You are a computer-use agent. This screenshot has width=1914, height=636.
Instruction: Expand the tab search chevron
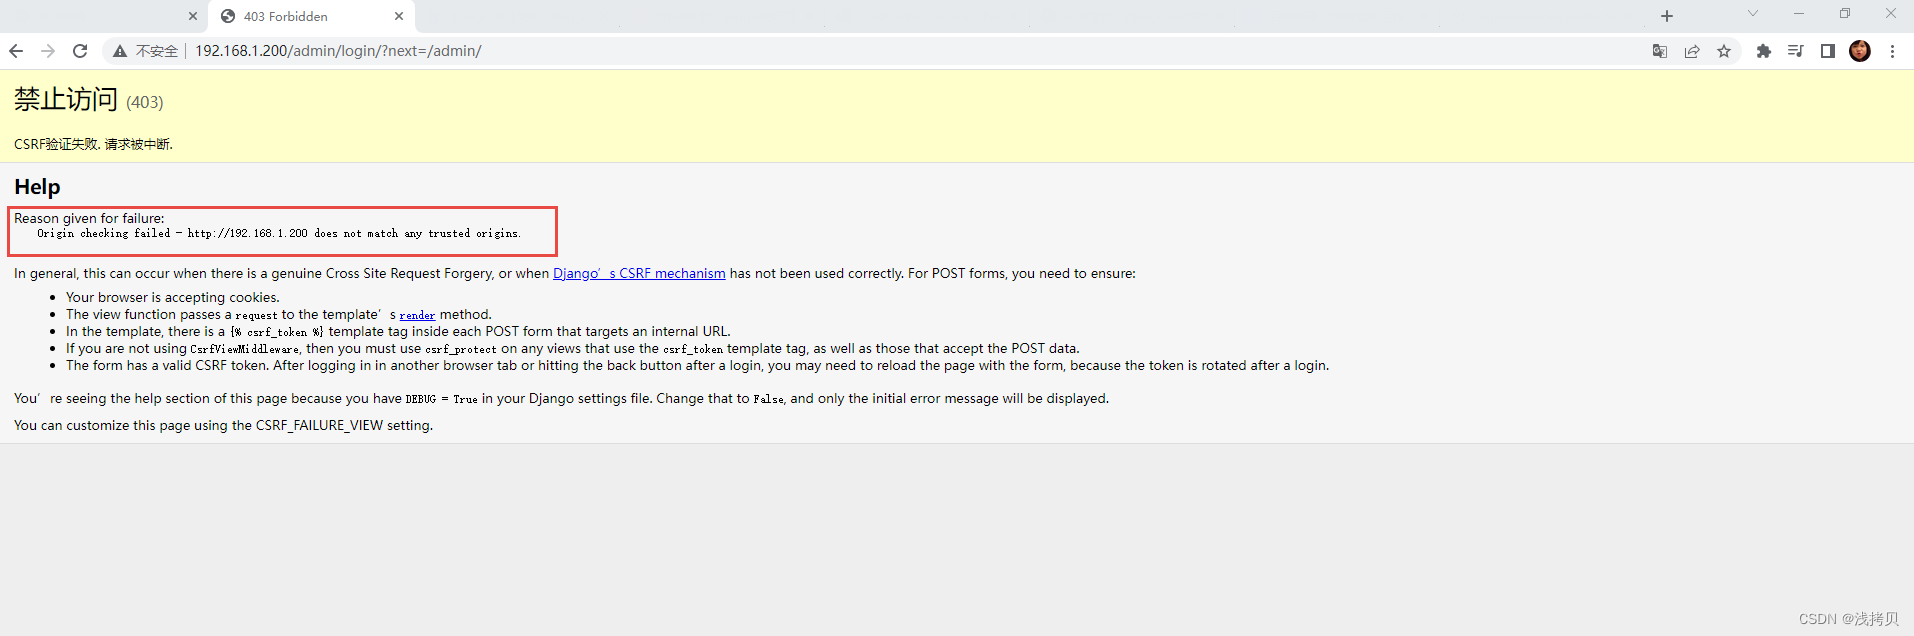[1753, 14]
